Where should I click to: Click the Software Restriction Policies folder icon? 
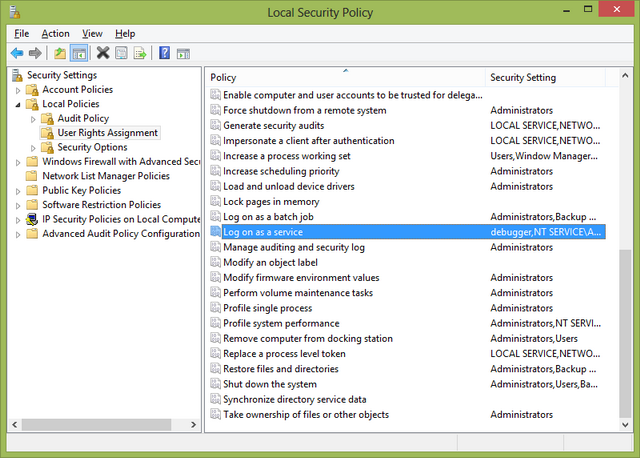point(32,205)
